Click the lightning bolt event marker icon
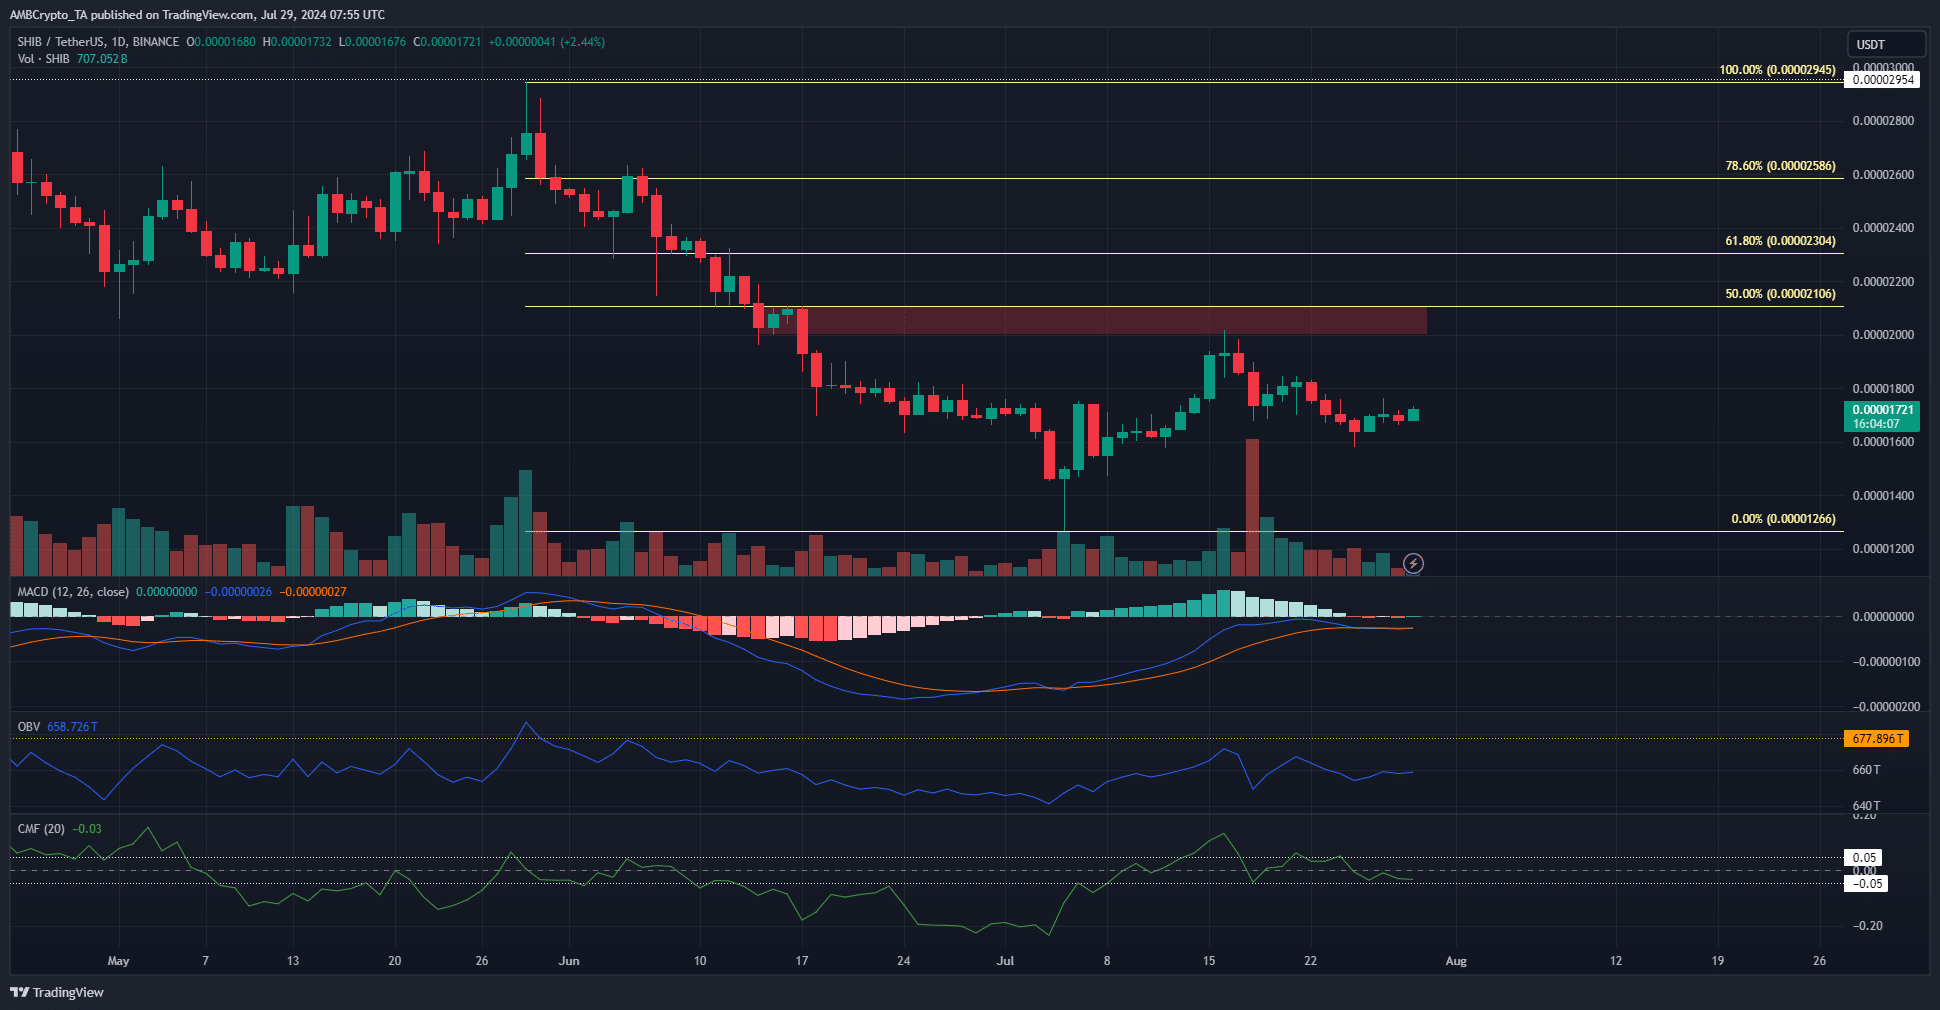Screen dimensions: 1940x1010 pyautogui.click(x=1413, y=564)
